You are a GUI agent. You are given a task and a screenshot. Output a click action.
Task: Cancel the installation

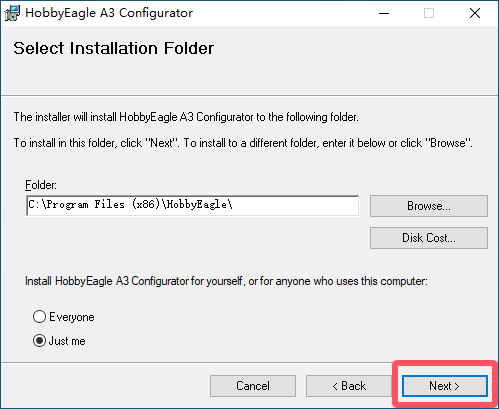253,386
